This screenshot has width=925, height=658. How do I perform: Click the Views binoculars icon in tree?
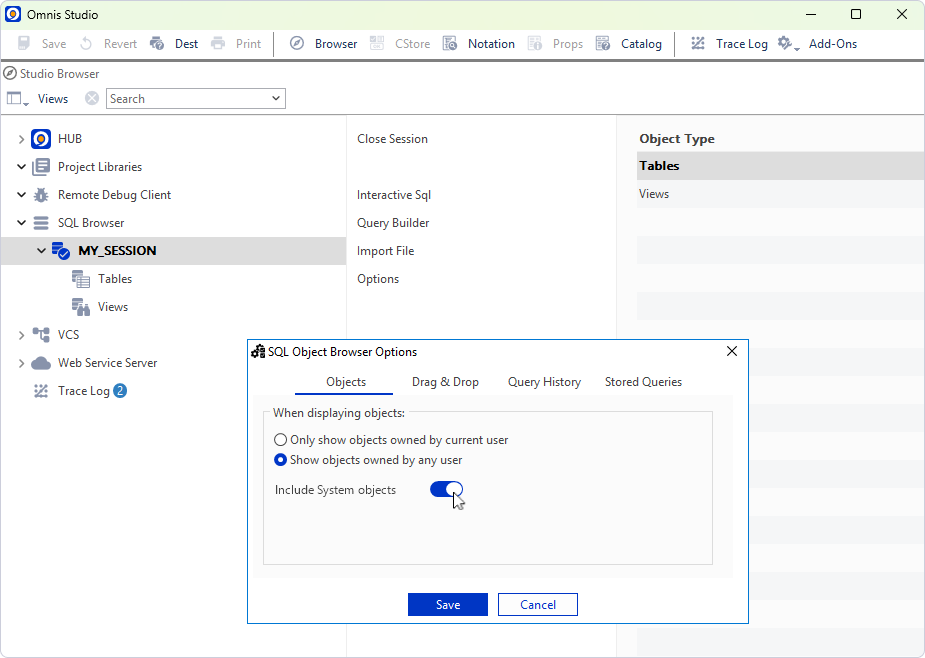pyautogui.click(x=81, y=307)
